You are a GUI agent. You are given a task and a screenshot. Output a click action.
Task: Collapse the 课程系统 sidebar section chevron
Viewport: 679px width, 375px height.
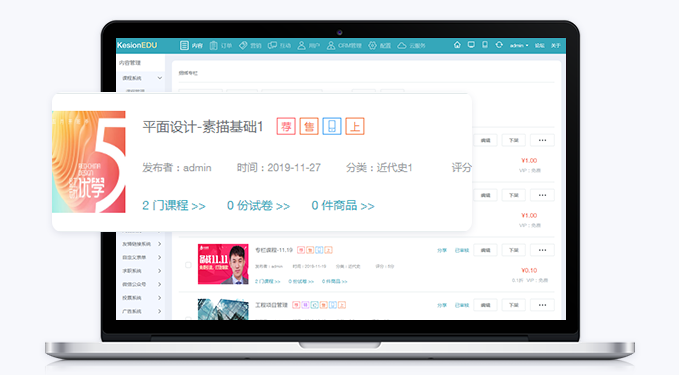pos(160,78)
